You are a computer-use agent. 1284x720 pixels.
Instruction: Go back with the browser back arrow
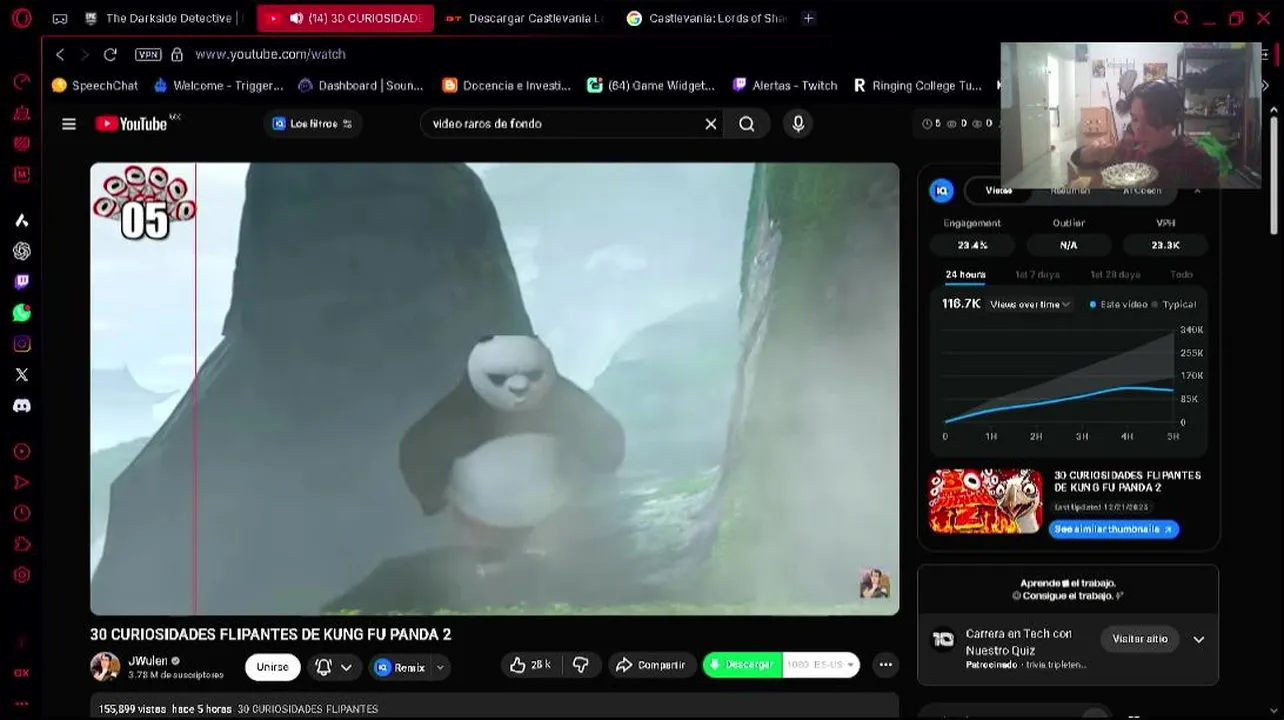click(x=60, y=54)
